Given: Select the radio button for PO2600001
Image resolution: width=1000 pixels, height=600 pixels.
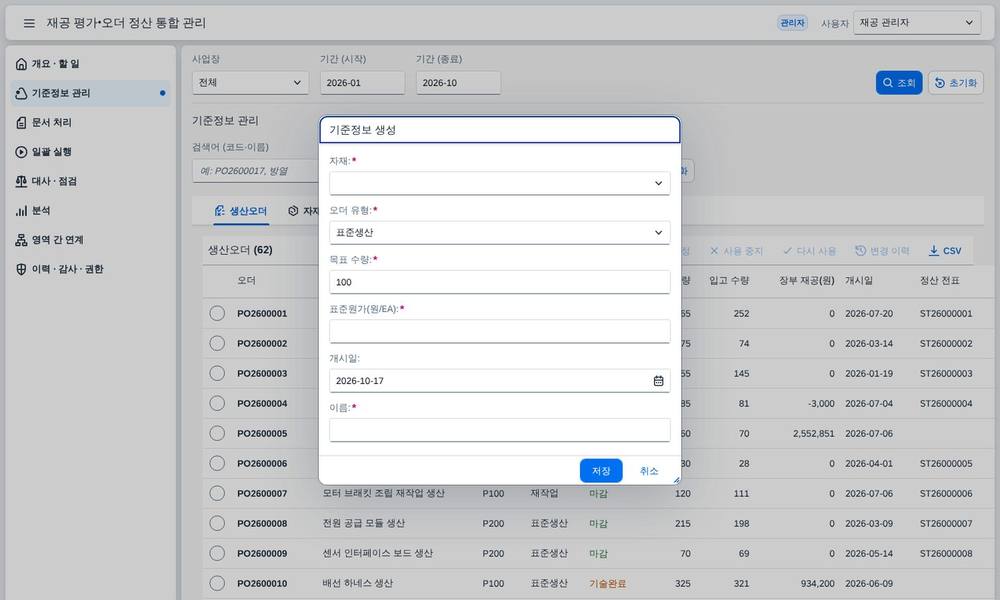Looking at the screenshot, I should [x=217, y=313].
